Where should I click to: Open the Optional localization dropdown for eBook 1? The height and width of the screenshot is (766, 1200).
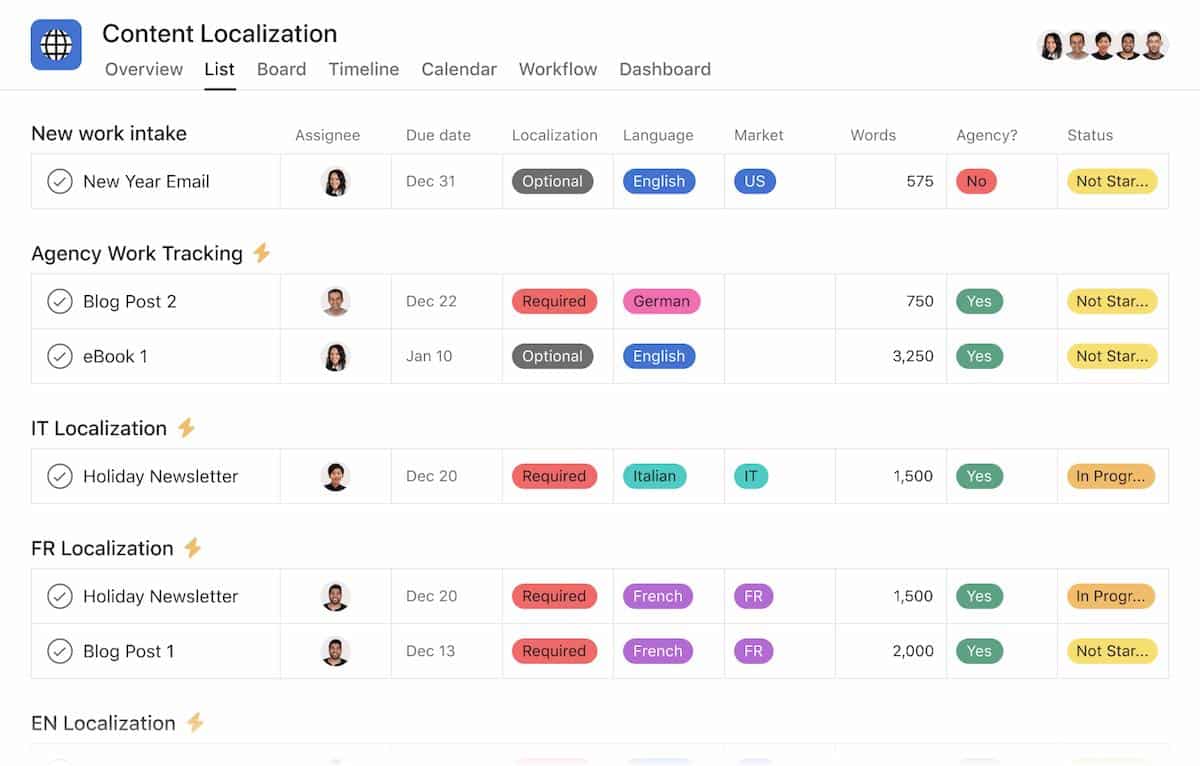[x=552, y=356]
